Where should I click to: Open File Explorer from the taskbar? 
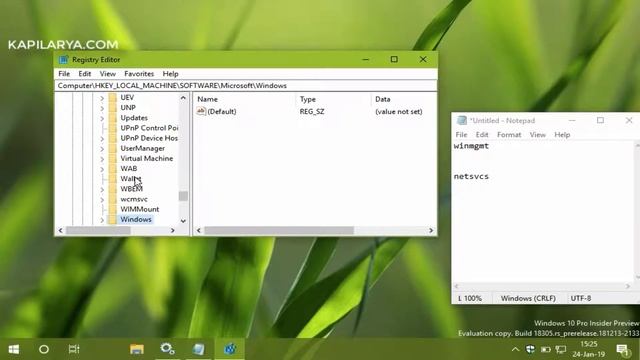tap(137, 349)
